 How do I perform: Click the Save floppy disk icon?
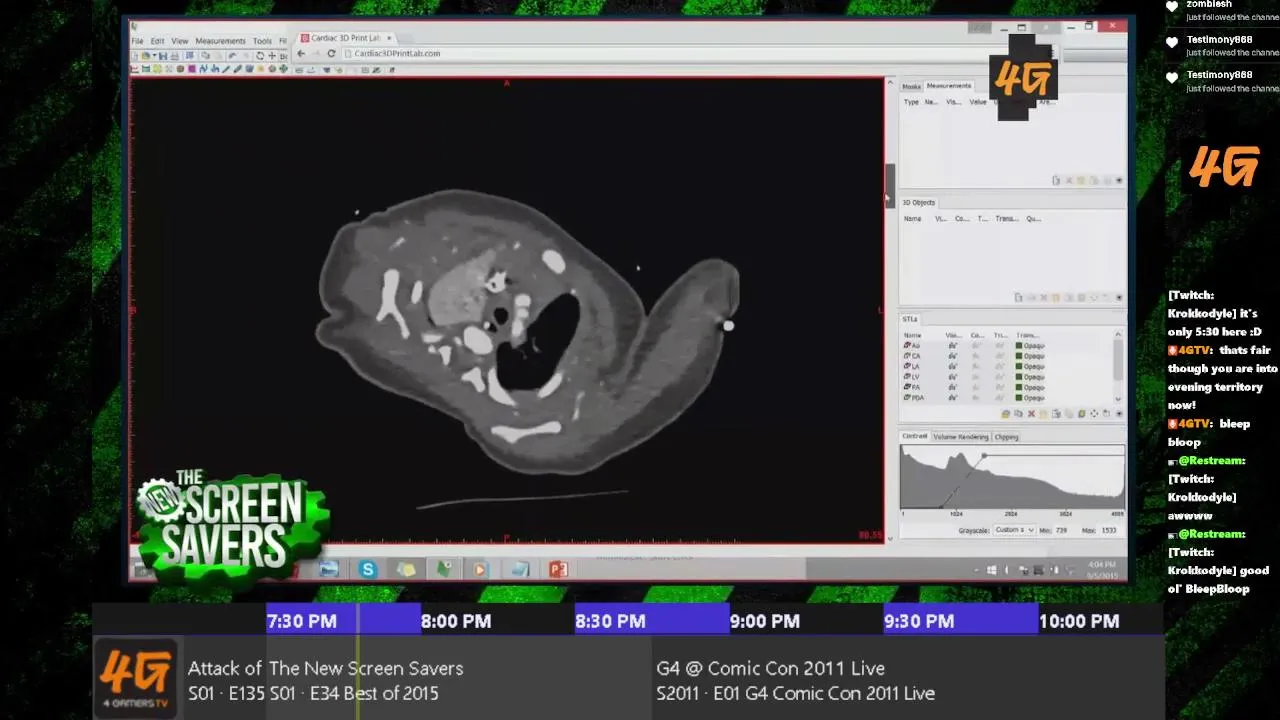[162, 55]
